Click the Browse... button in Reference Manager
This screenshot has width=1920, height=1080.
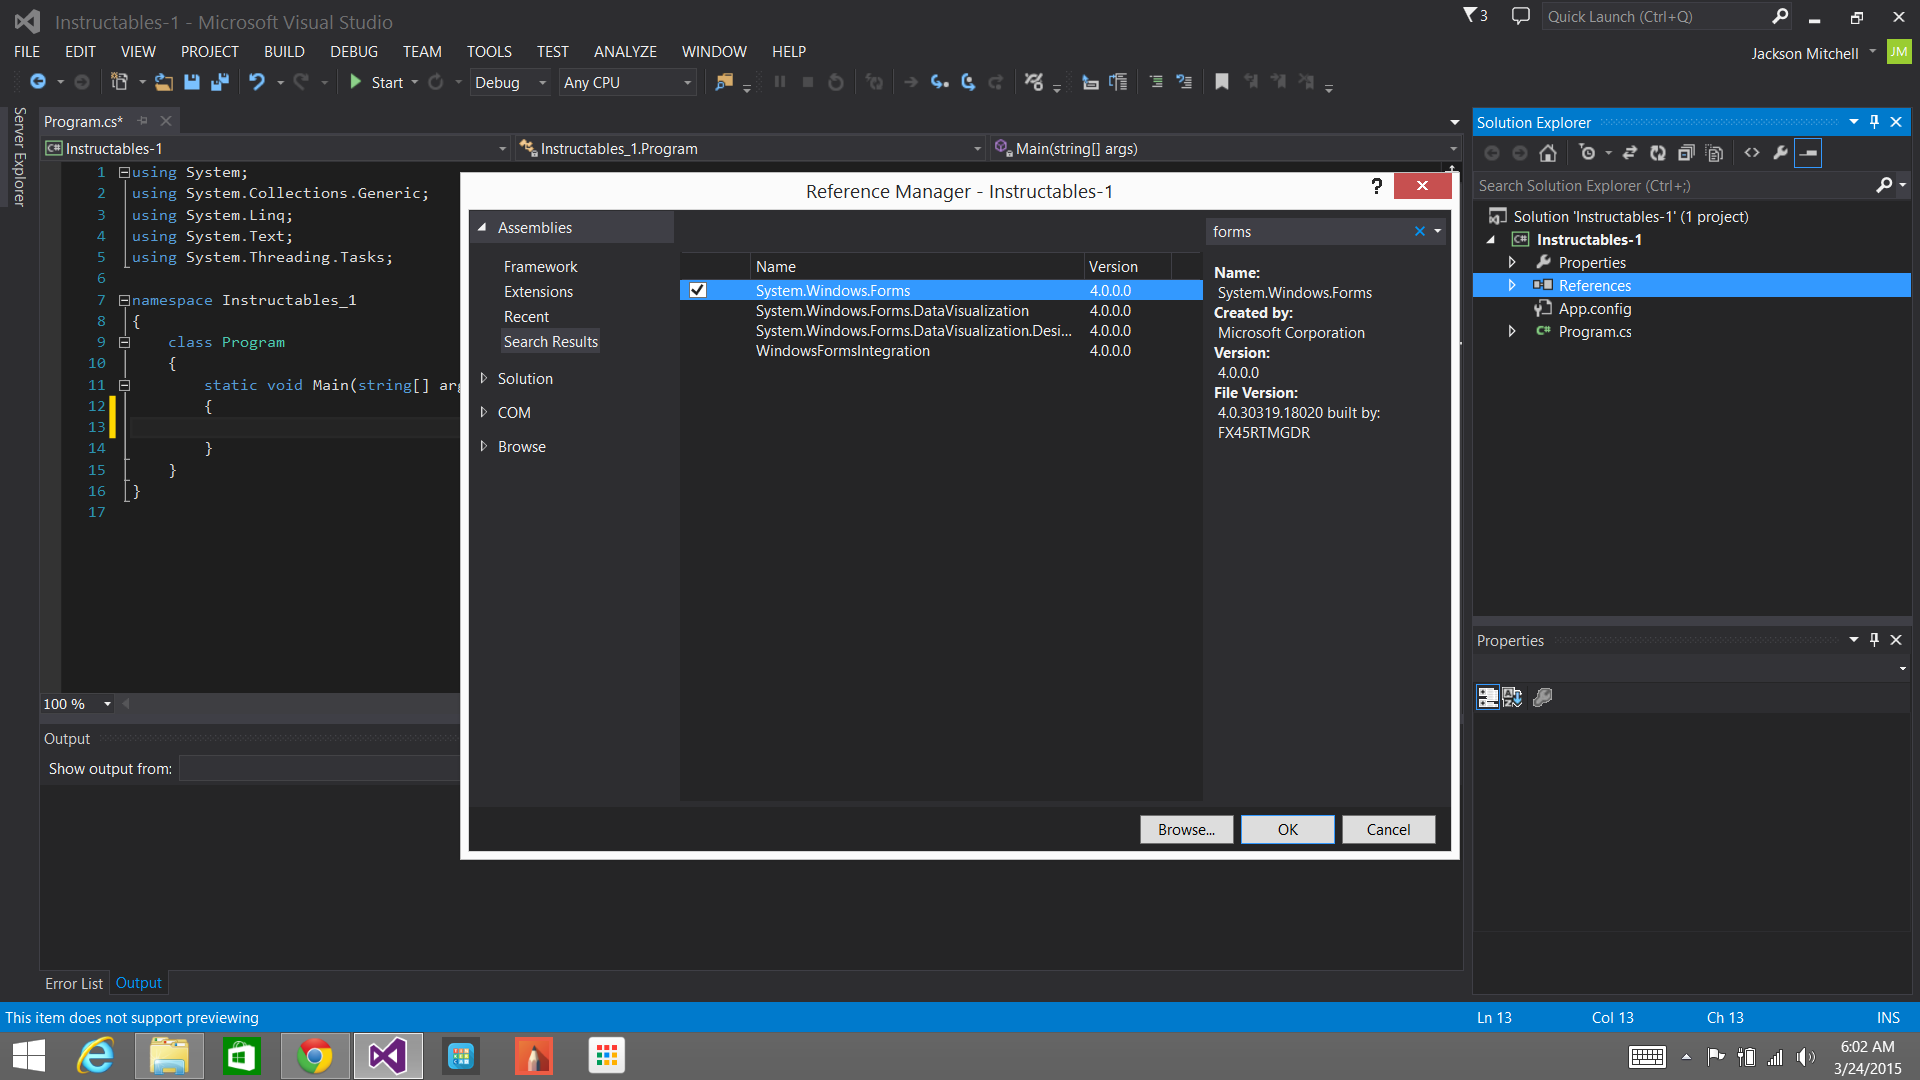[1186, 829]
